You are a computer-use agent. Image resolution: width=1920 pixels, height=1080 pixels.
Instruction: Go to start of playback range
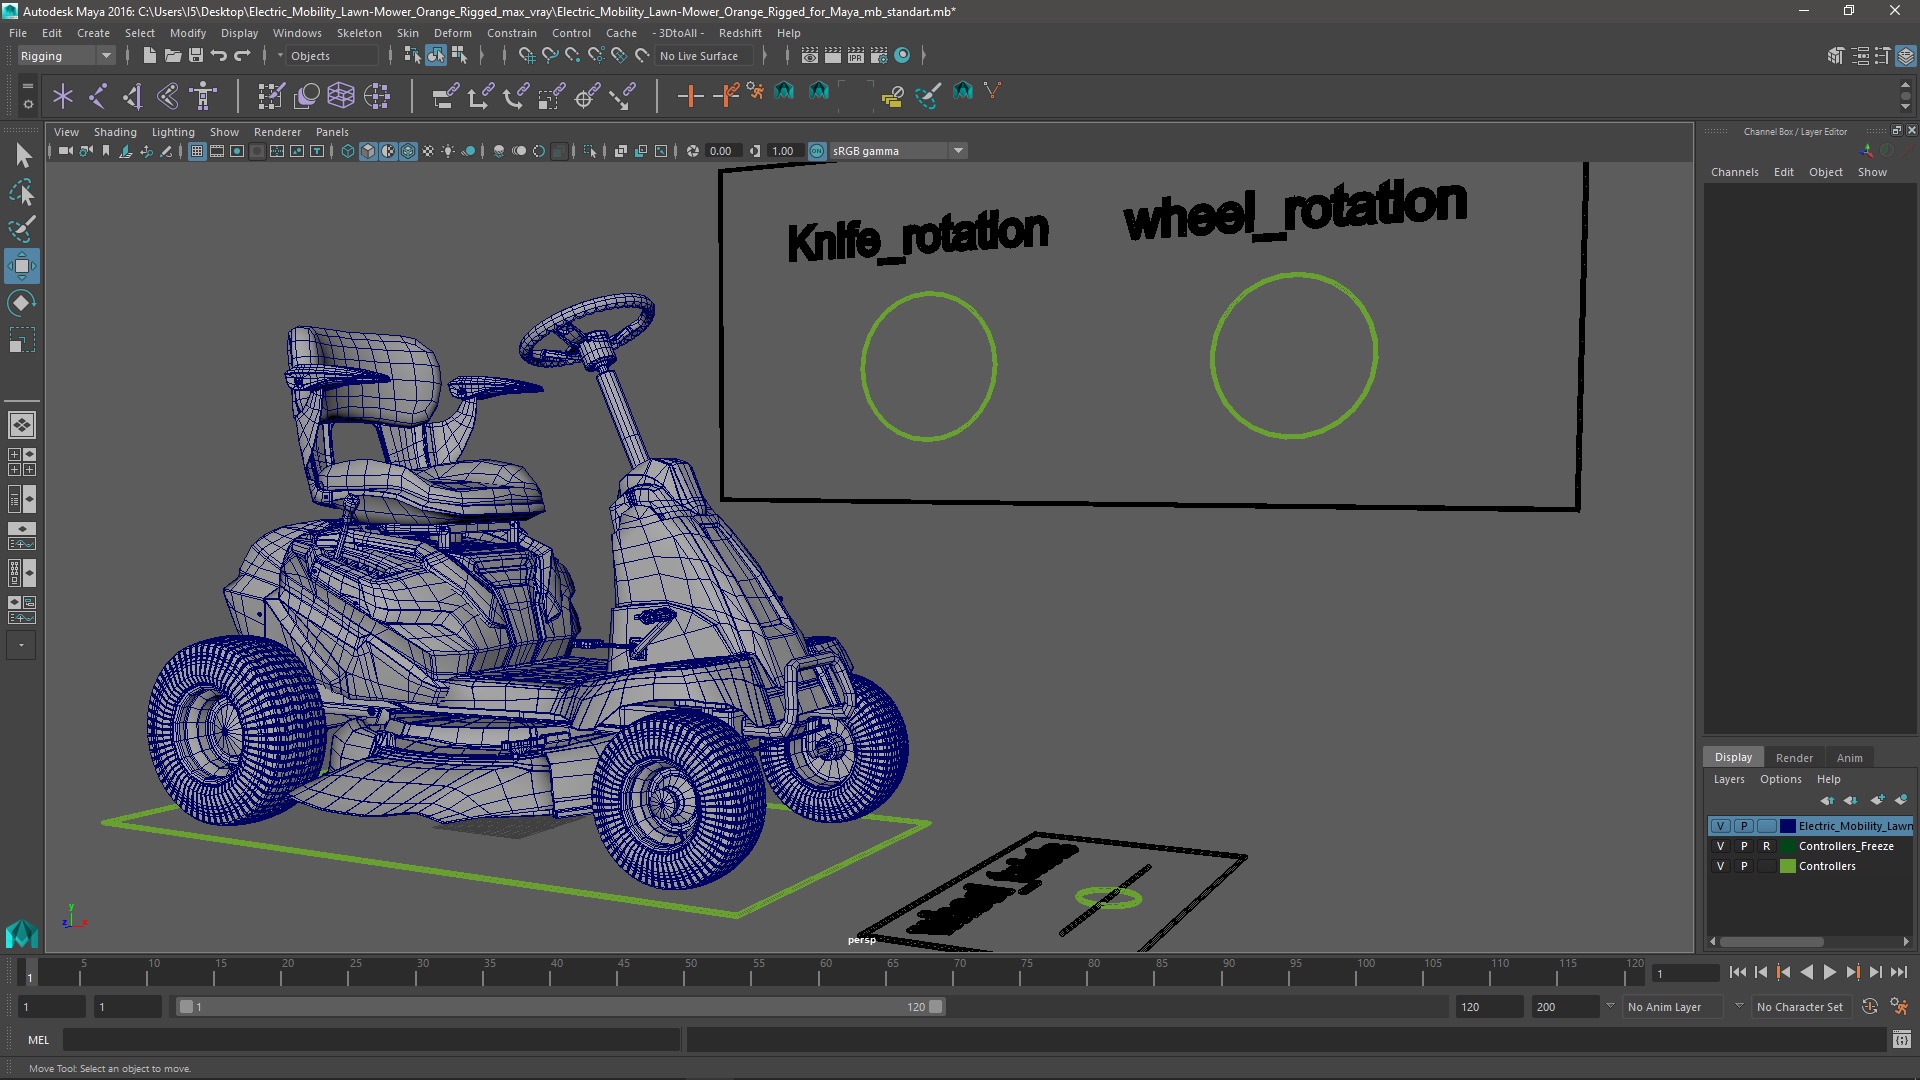pyautogui.click(x=1737, y=972)
